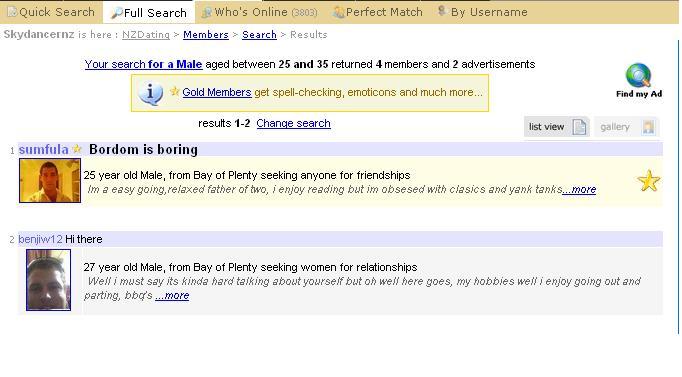Expand benjiw12's description with ...more
The height and width of the screenshot is (377, 682).
(172, 296)
